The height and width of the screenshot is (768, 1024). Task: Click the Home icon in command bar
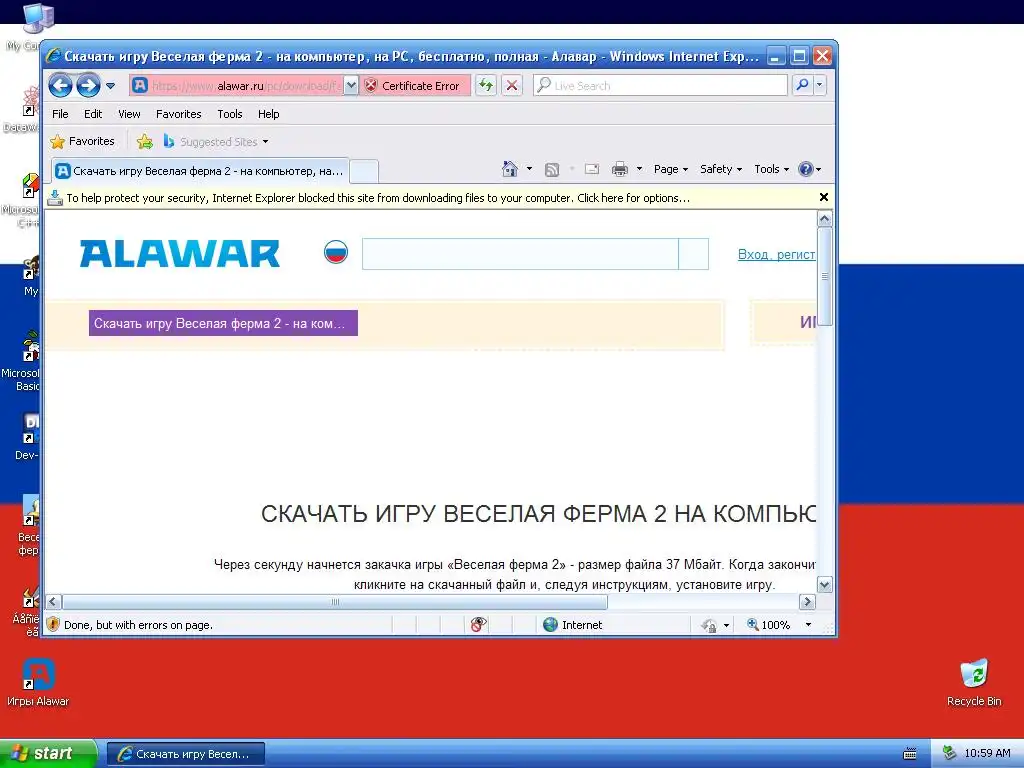(x=510, y=169)
